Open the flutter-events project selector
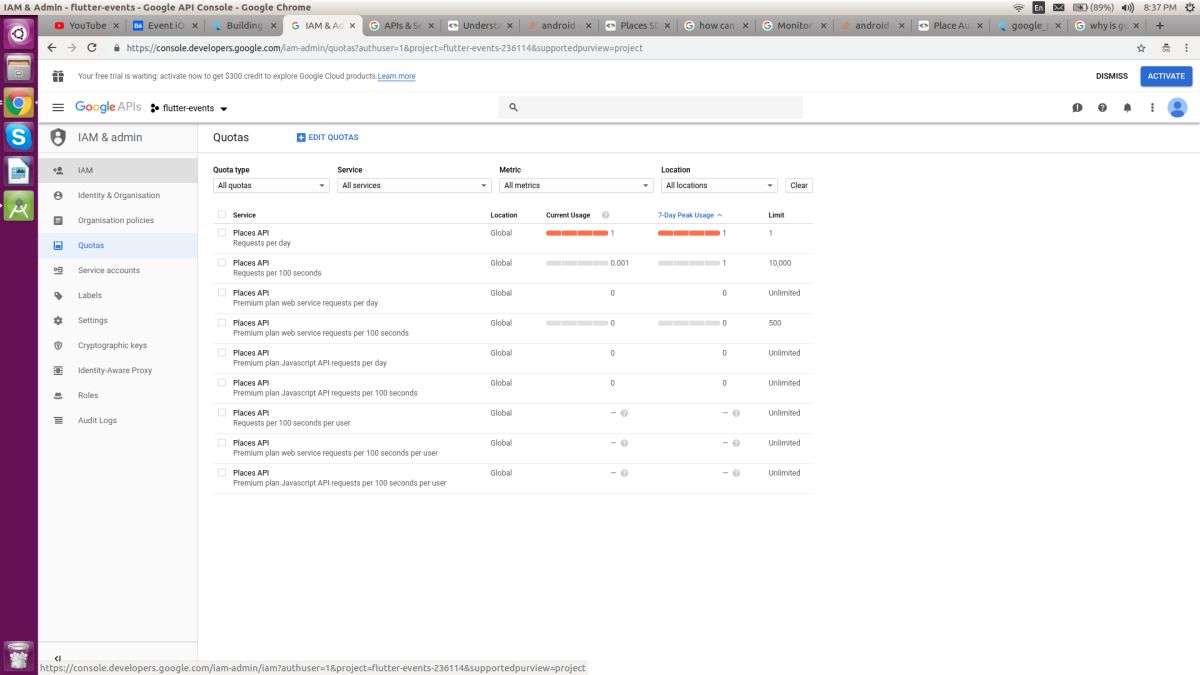Viewport: 1200px width, 675px height. [x=189, y=108]
